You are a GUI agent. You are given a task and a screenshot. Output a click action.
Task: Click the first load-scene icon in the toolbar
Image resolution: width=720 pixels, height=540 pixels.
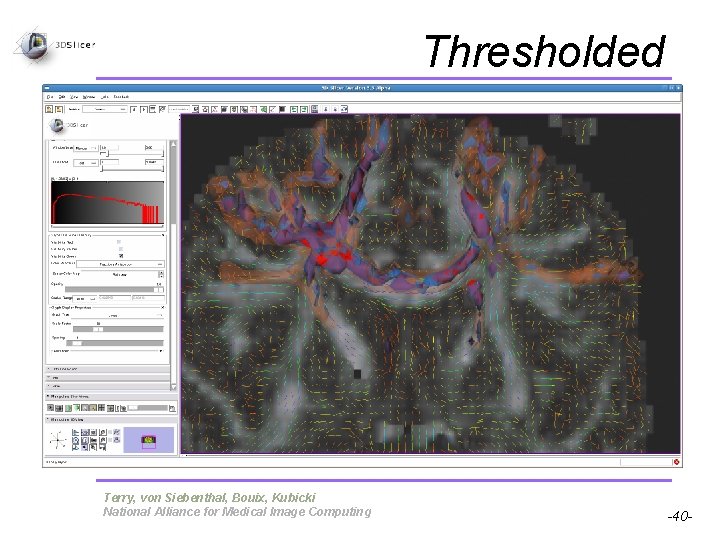point(49,109)
